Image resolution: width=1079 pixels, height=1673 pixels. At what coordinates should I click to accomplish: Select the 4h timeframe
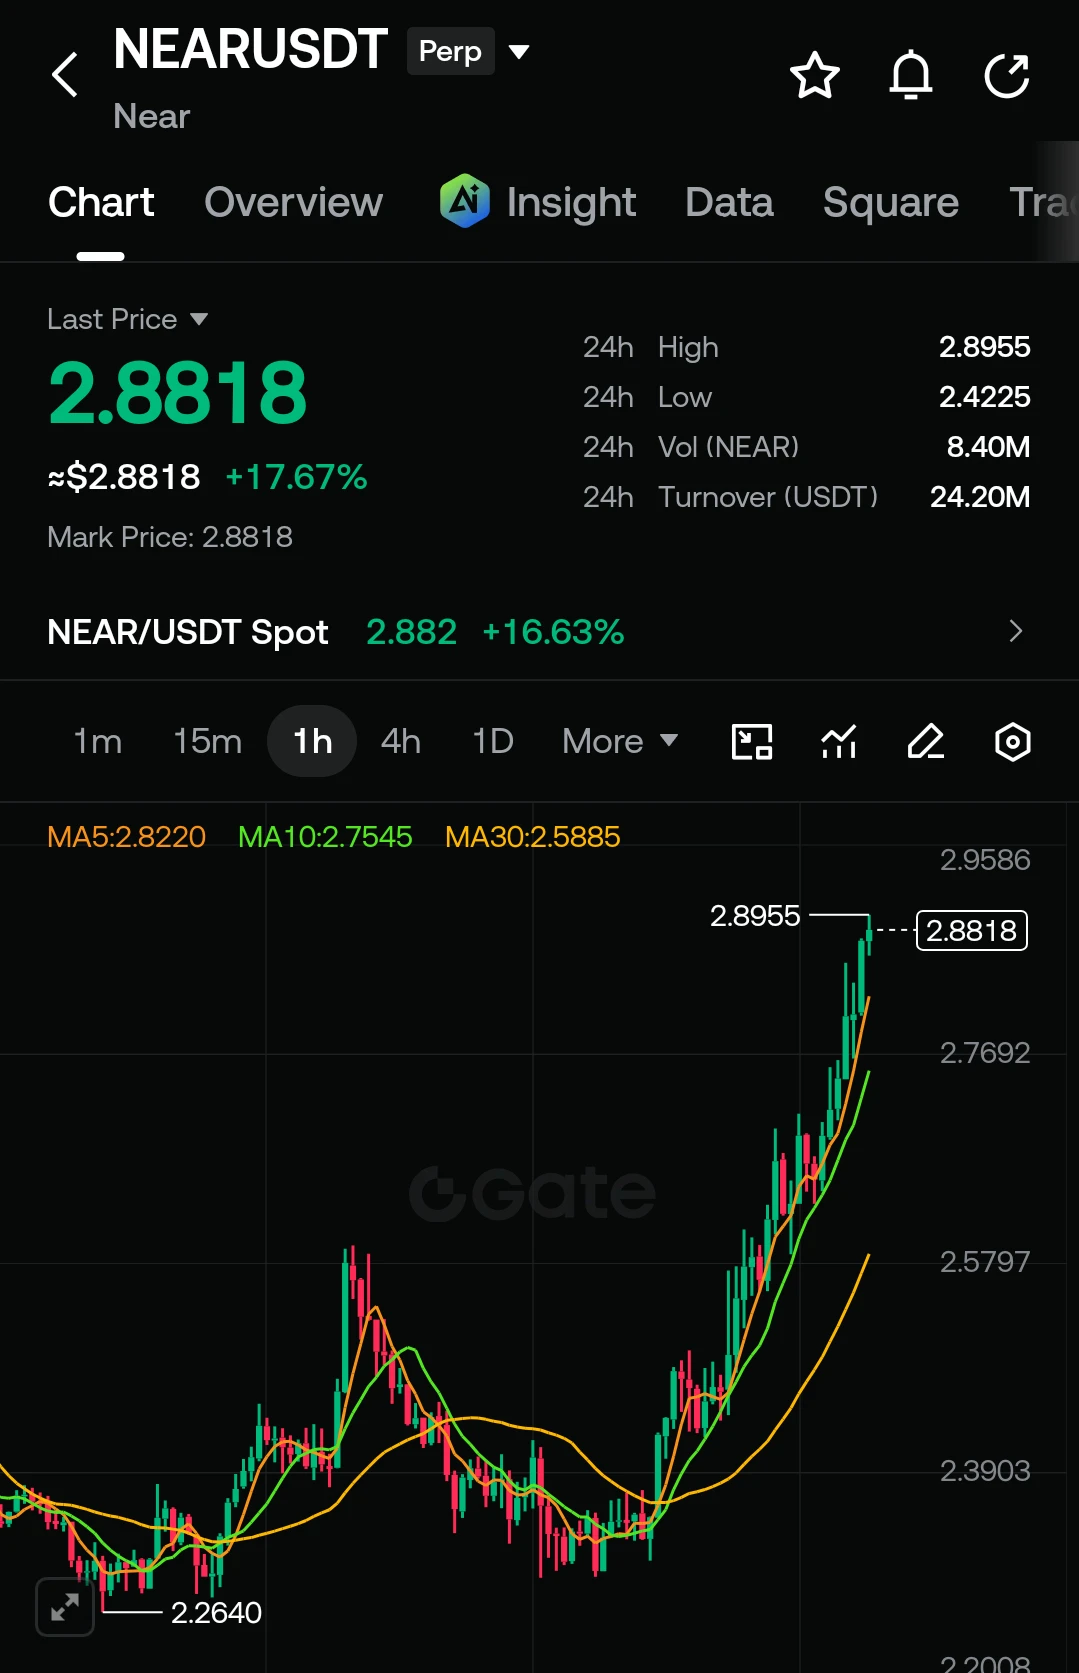pyautogui.click(x=401, y=741)
